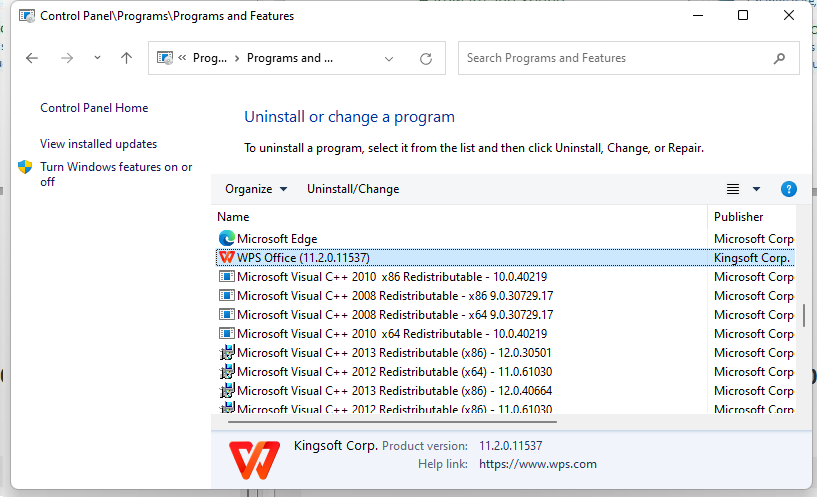This screenshot has width=817, height=497.
Task: Click the Change your view icon
Action: pos(733,189)
